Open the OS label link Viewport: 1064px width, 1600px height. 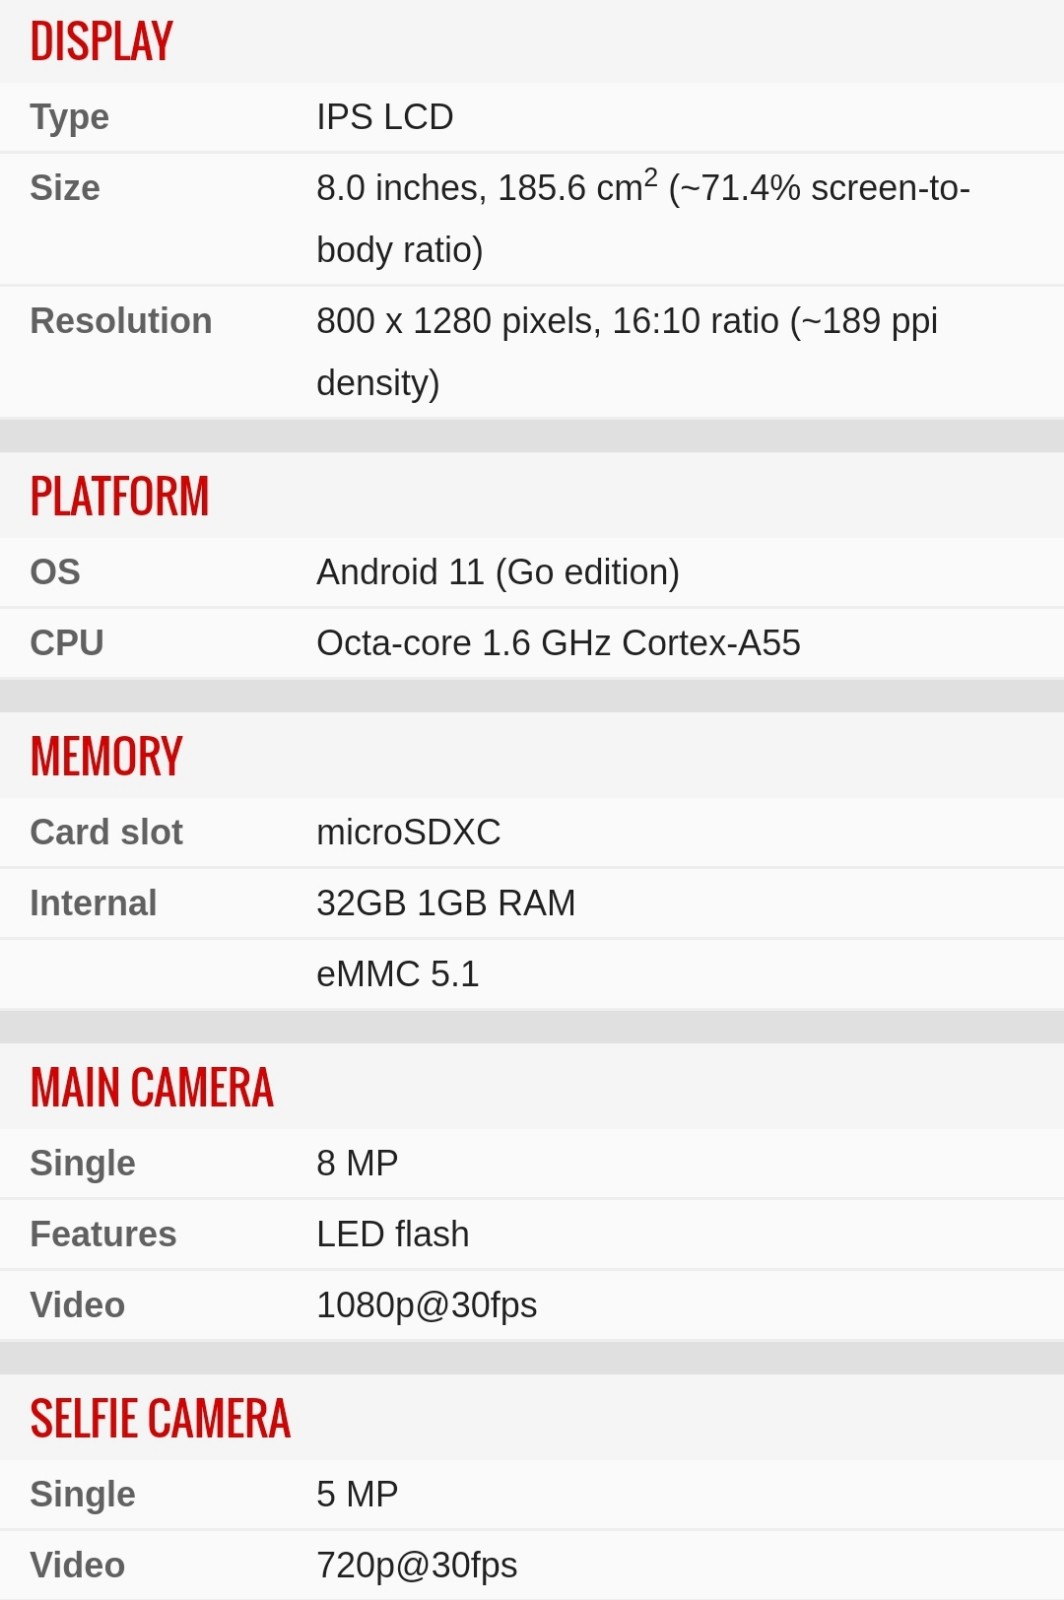[x=55, y=572]
